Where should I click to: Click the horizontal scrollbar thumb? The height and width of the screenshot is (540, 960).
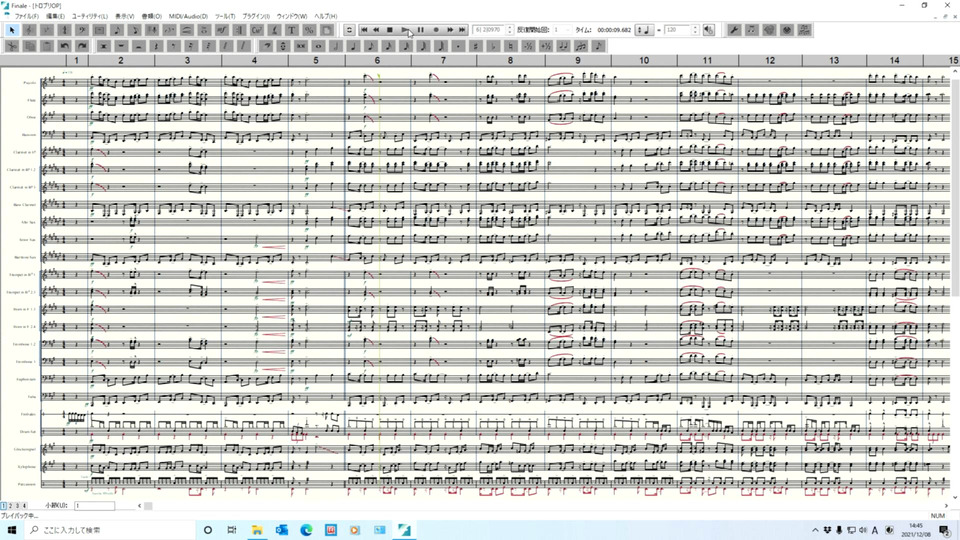(x=148, y=506)
